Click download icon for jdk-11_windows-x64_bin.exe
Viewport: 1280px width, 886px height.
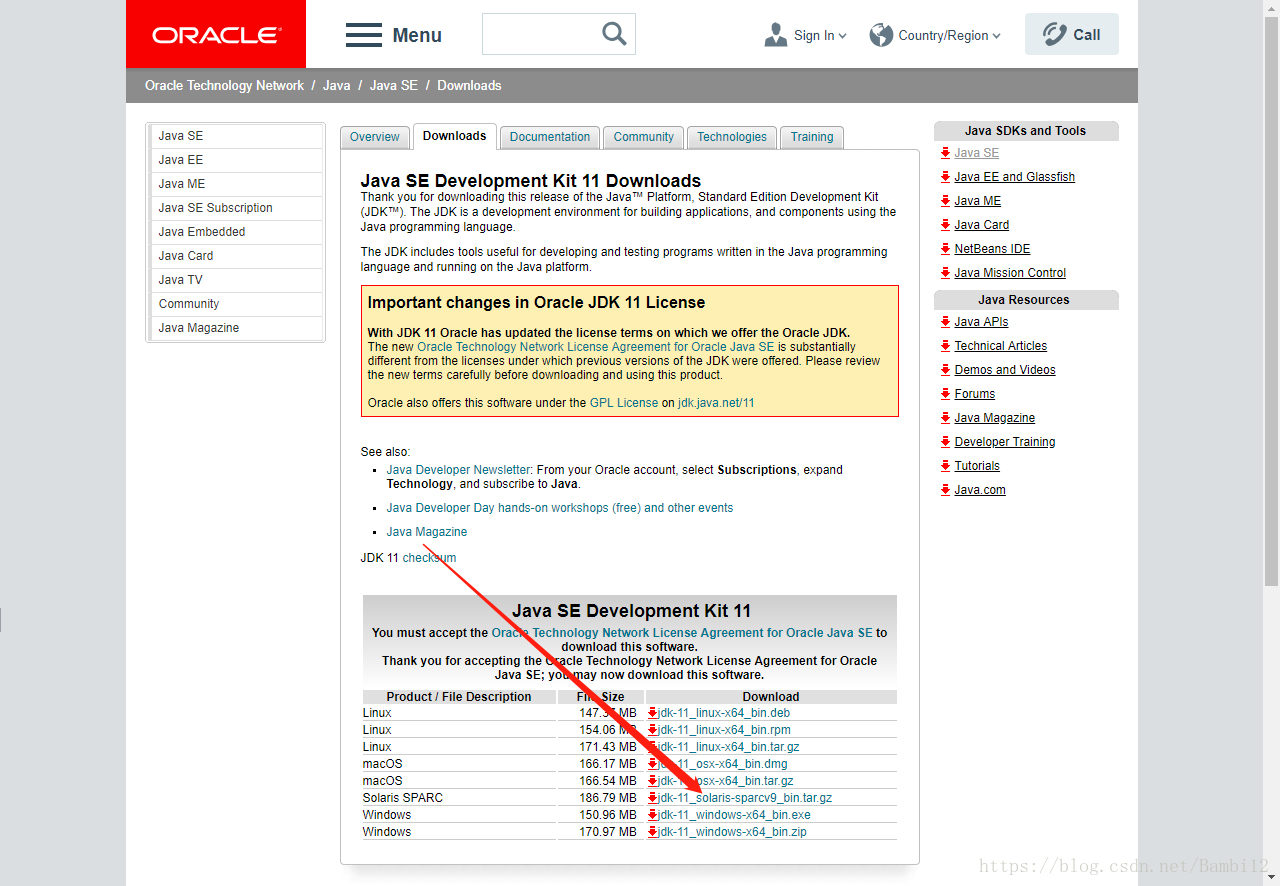[x=653, y=815]
